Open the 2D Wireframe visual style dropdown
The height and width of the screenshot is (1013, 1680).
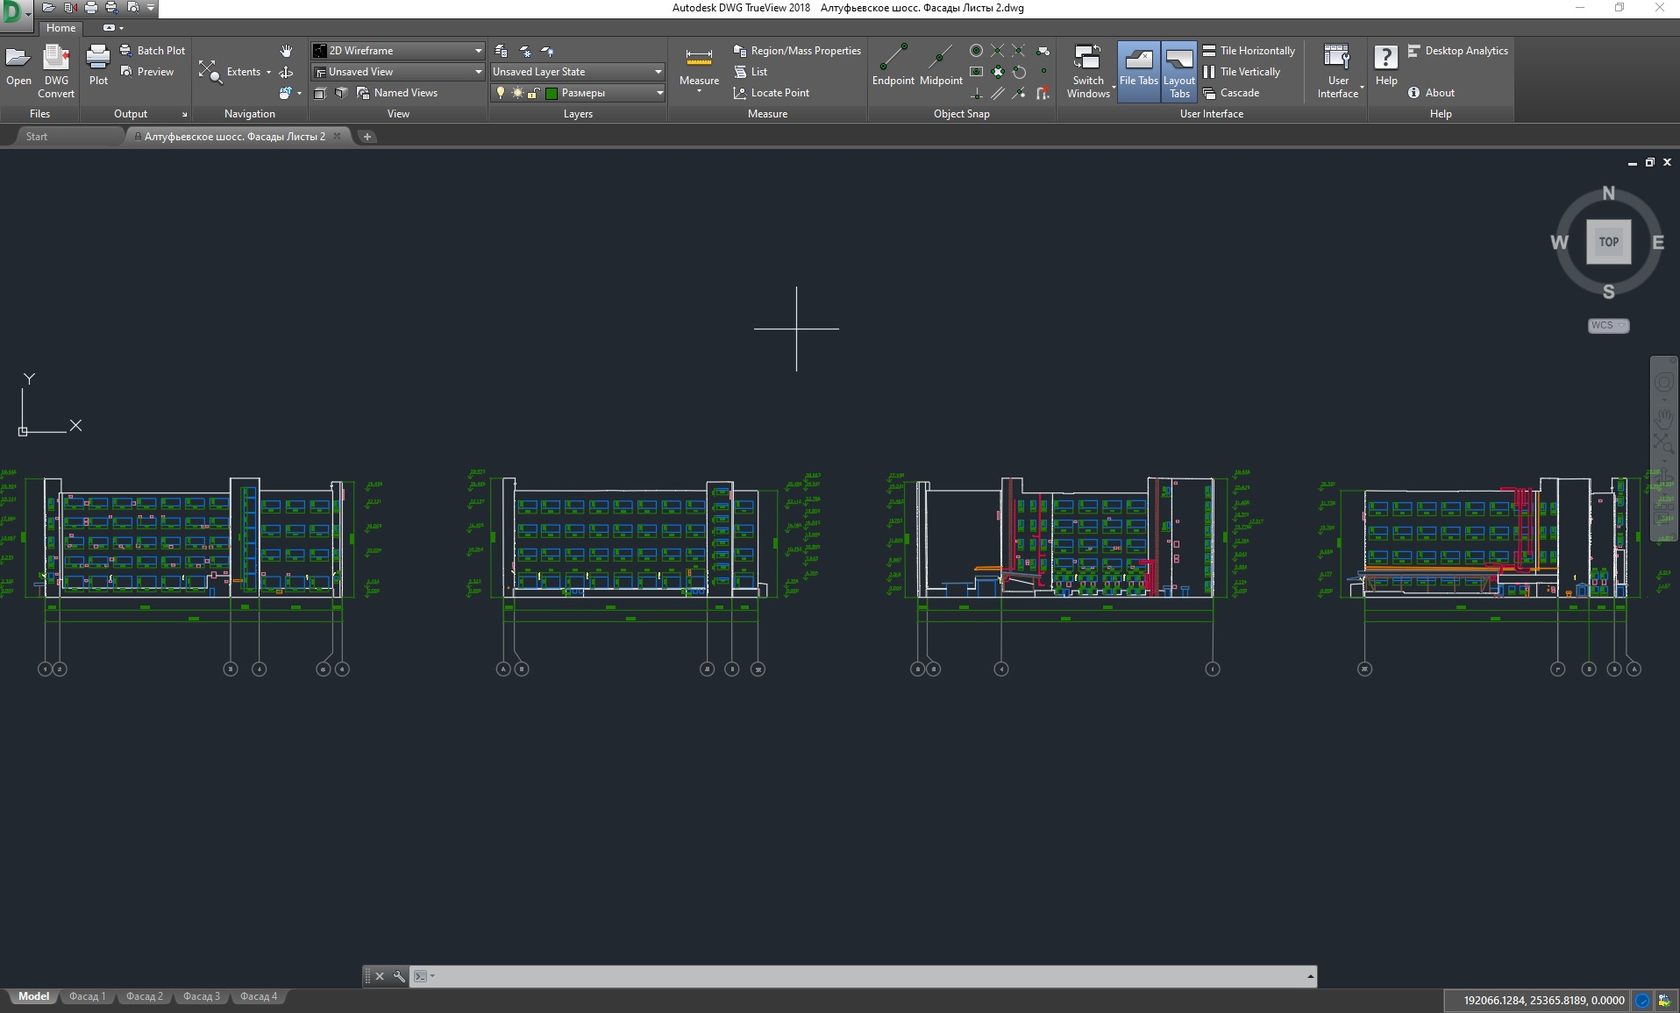[x=397, y=50]
